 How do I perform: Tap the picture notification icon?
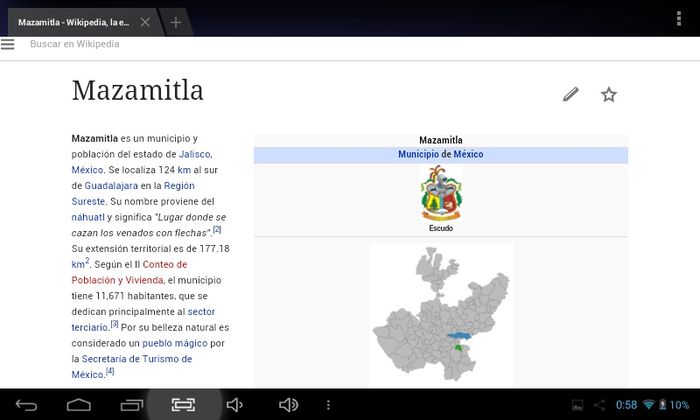coord(577,405)
